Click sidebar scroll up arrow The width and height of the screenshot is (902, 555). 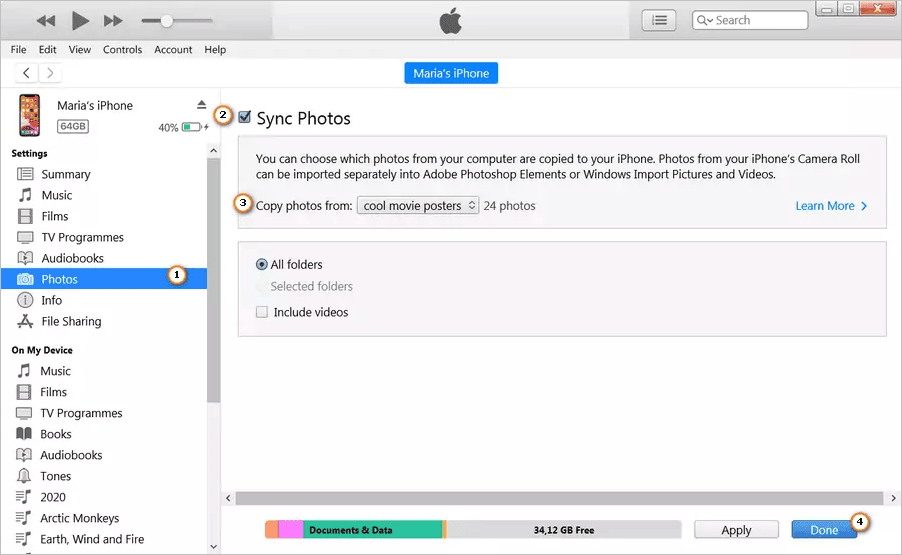tap(213, 151)
